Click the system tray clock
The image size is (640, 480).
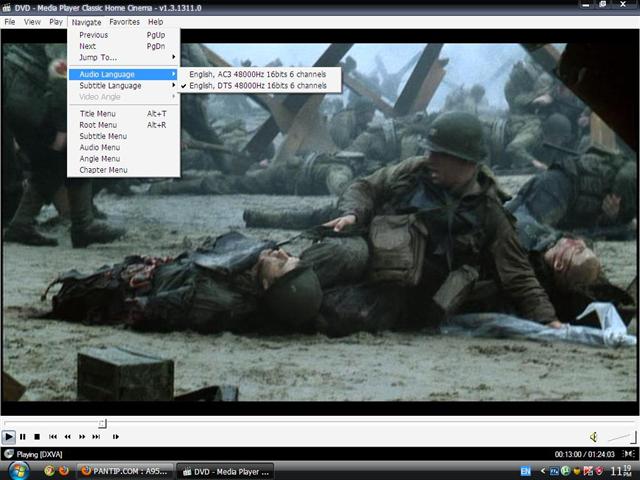[621, 471]
